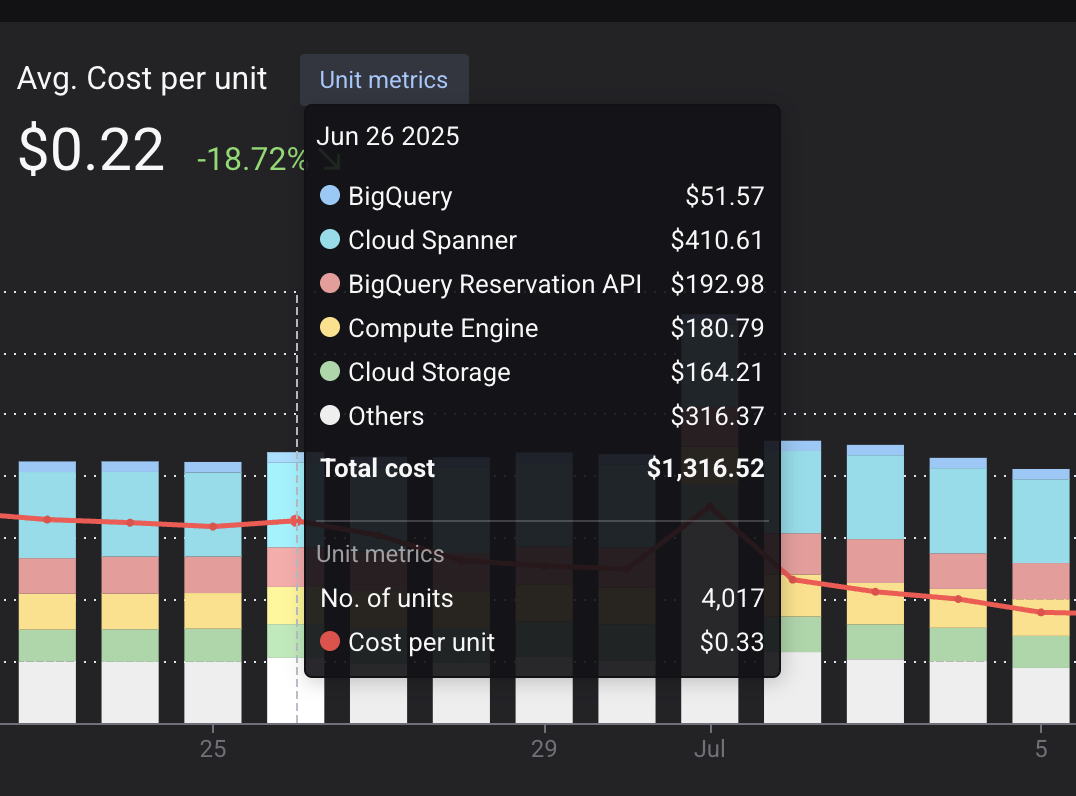The width and height of the screenshot is (1076, 796).
Task: Click the $0.22 average cost value
Action: (x=91, y=150)
